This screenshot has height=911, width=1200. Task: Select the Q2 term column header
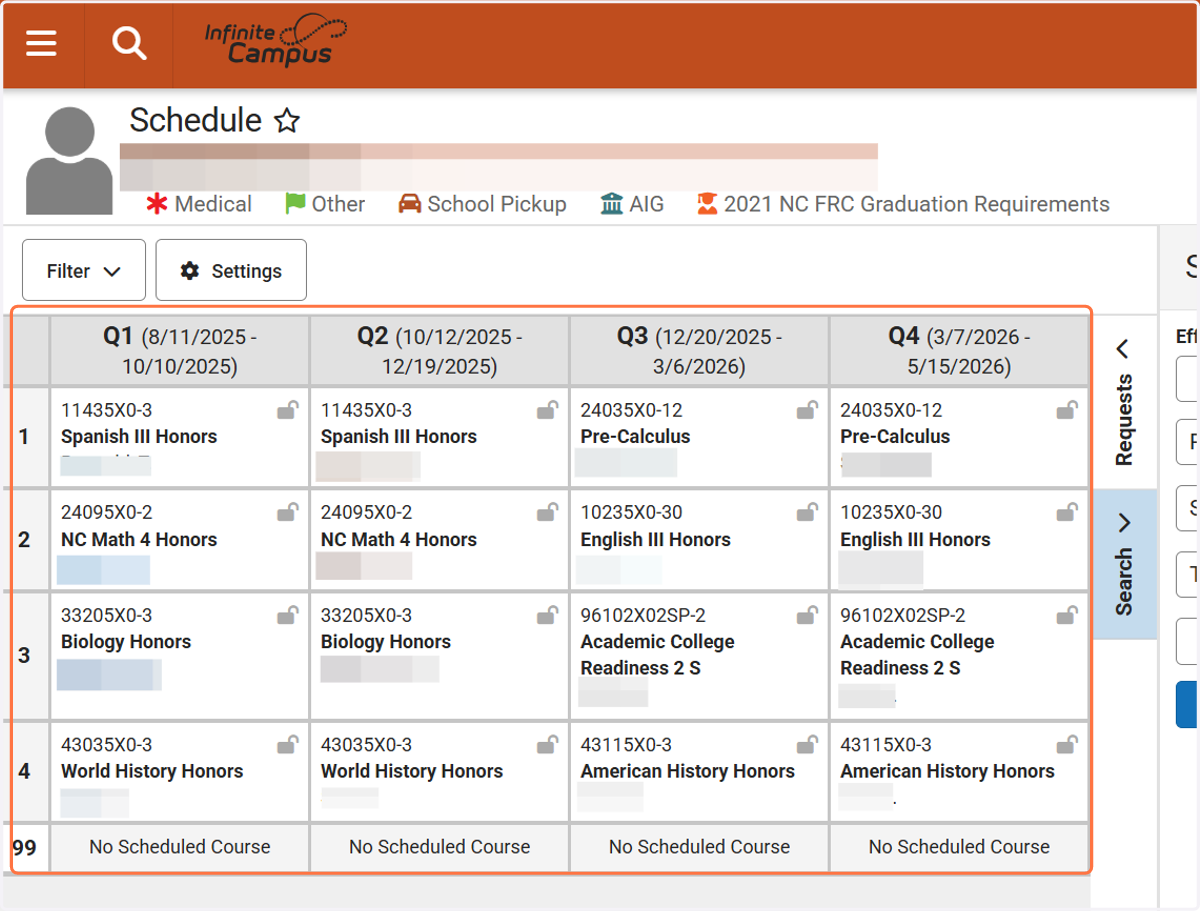440,351
